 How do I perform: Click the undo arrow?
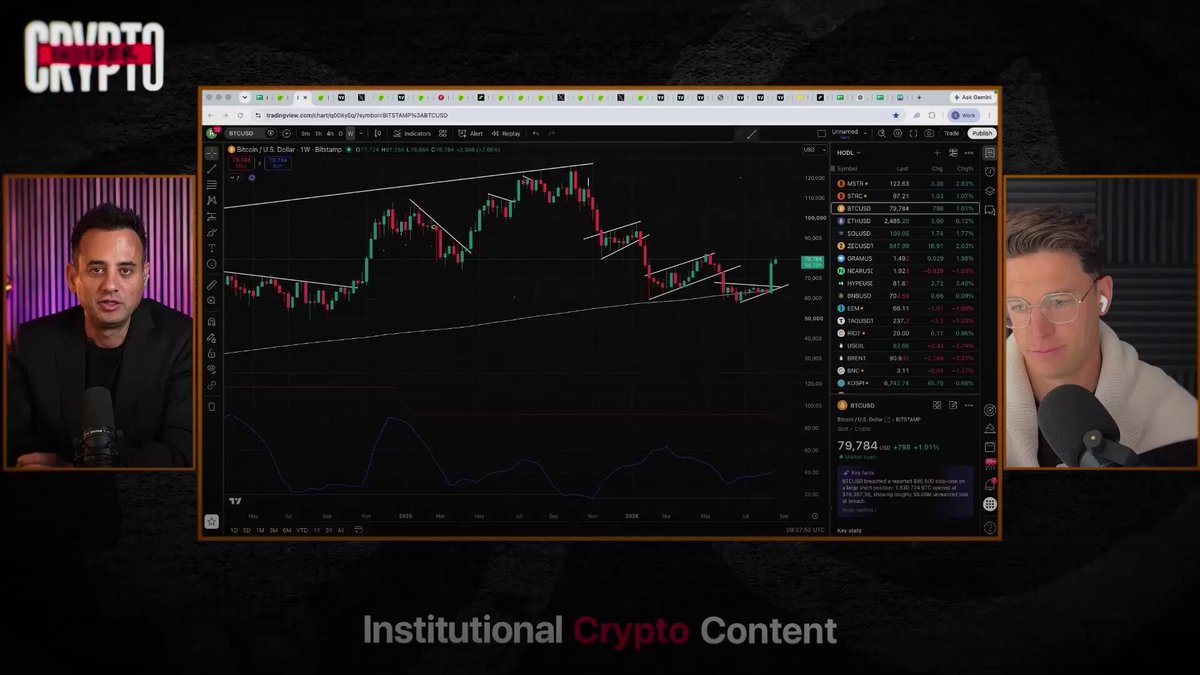tap(536, 133)
